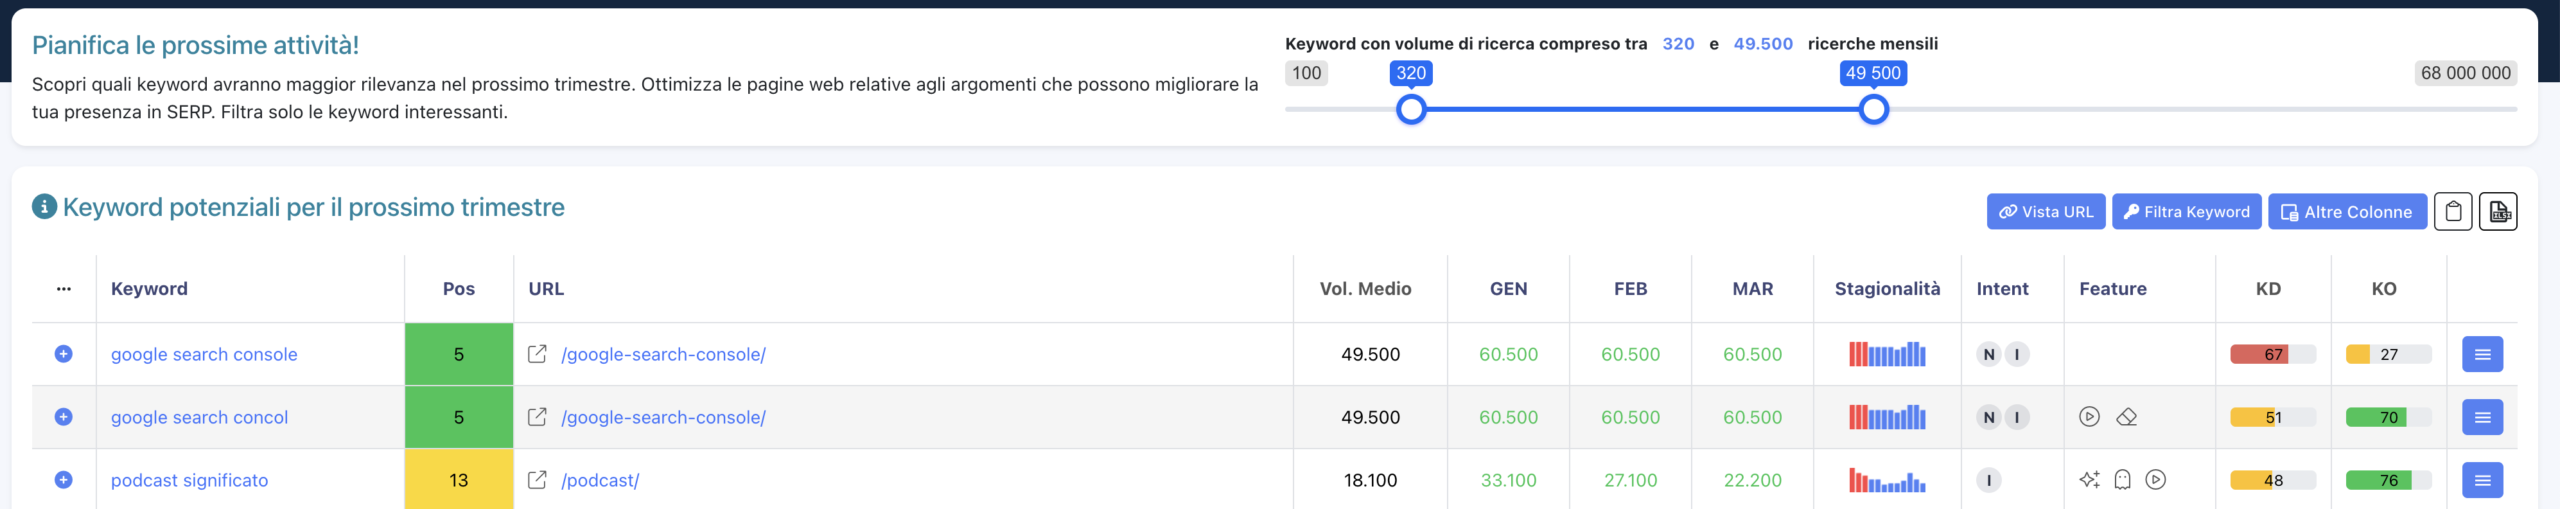The width and height of the screenshot is (2560, 509).
Task: Click the clipboard copy icon button
Action: 2452,212
